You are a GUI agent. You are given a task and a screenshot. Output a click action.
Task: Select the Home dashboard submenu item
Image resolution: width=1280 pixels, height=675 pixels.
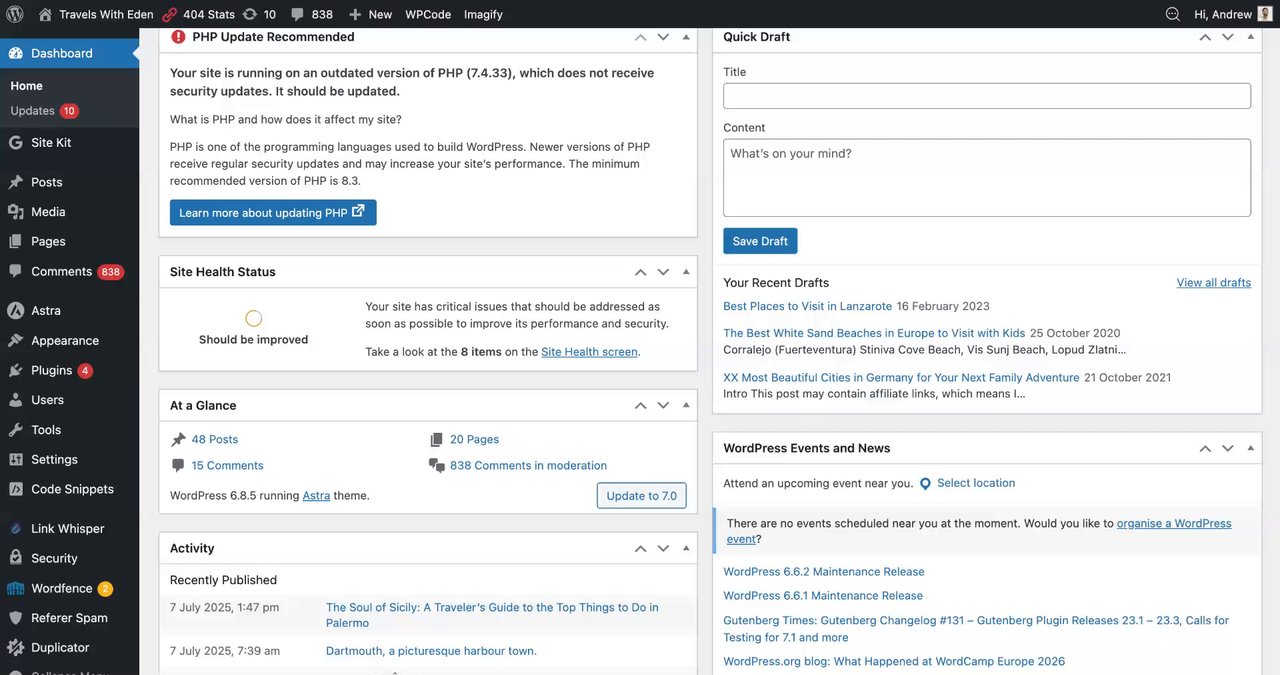(x=27, y=86)
